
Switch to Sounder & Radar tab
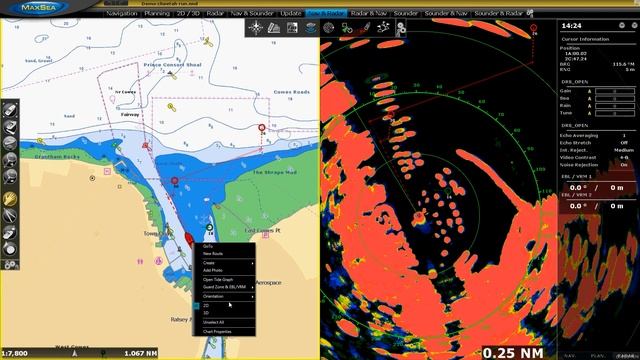point(498,13)
